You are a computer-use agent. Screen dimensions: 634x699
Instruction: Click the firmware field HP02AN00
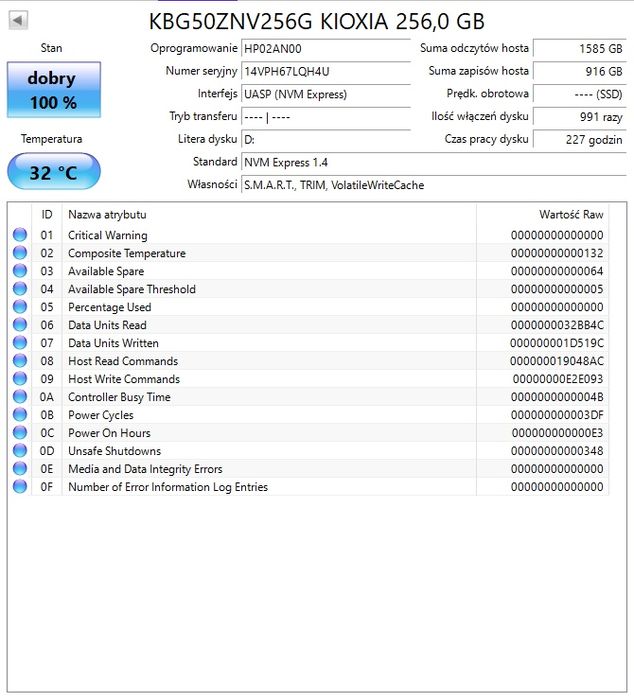(x=325, y=48)
